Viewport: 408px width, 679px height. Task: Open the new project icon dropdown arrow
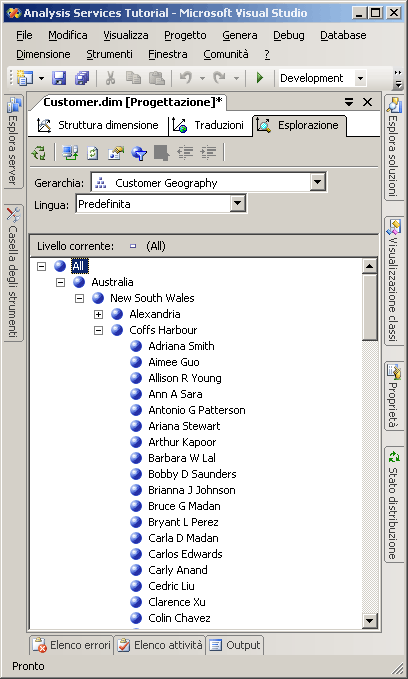[x=41, y=78]
